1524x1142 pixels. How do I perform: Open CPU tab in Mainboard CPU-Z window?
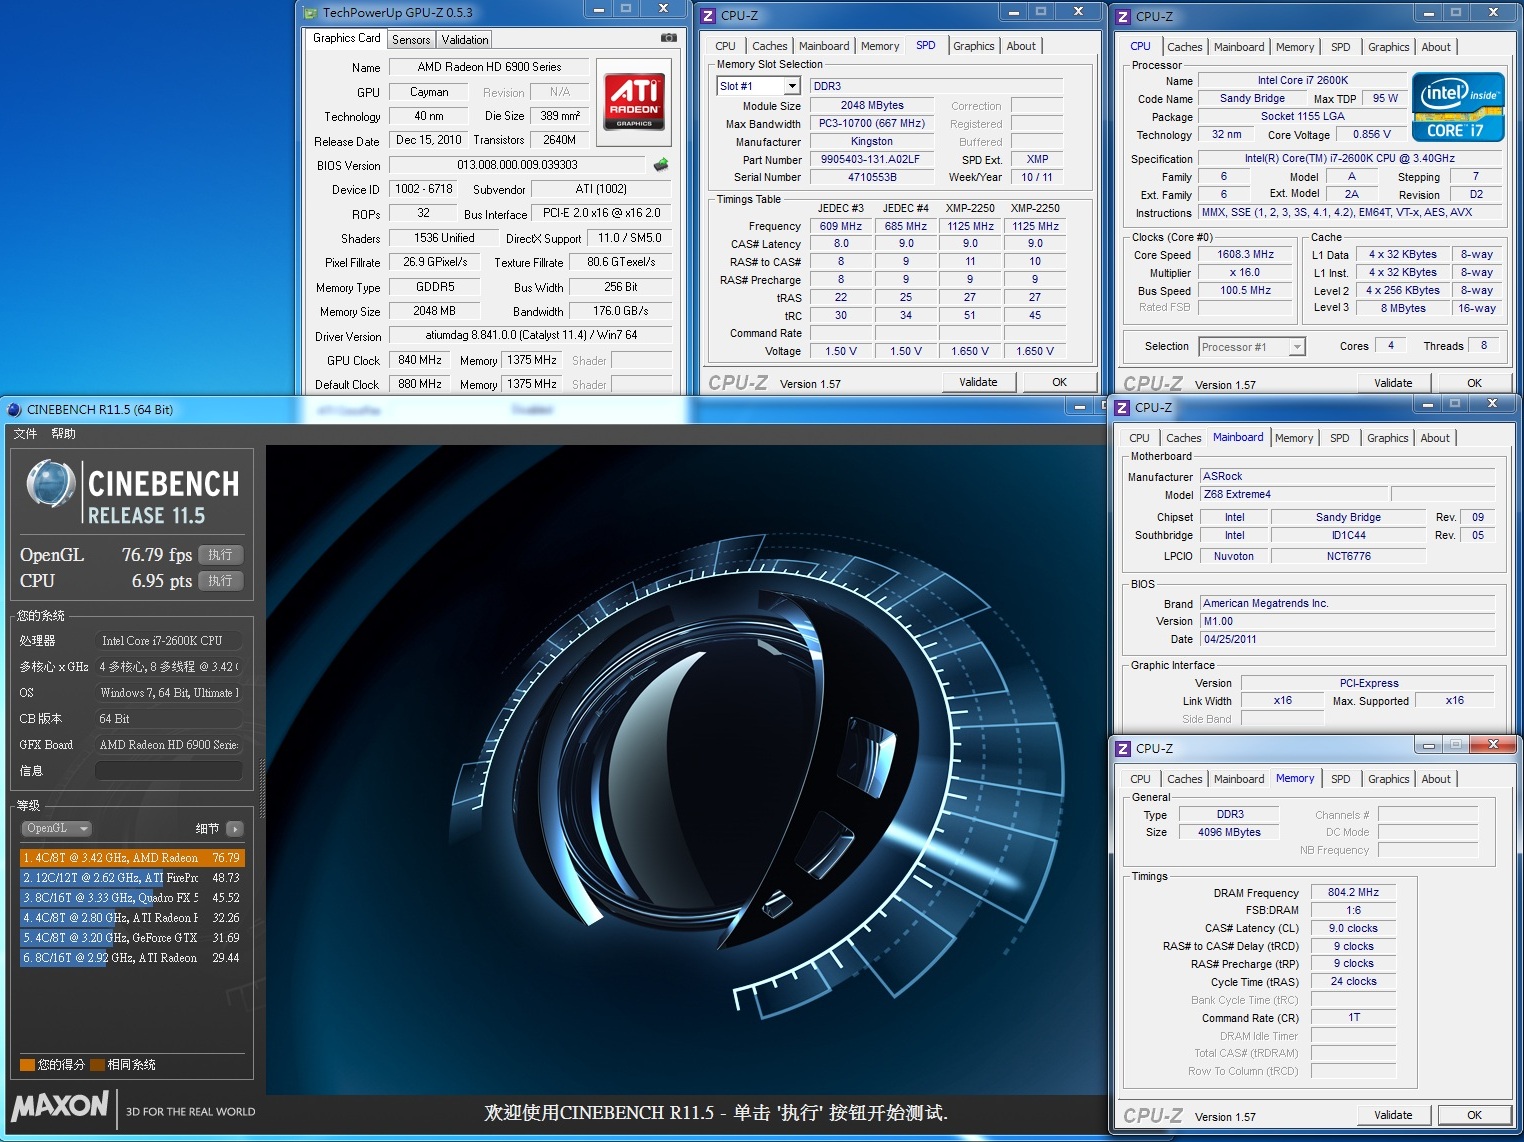[1139, 438]
